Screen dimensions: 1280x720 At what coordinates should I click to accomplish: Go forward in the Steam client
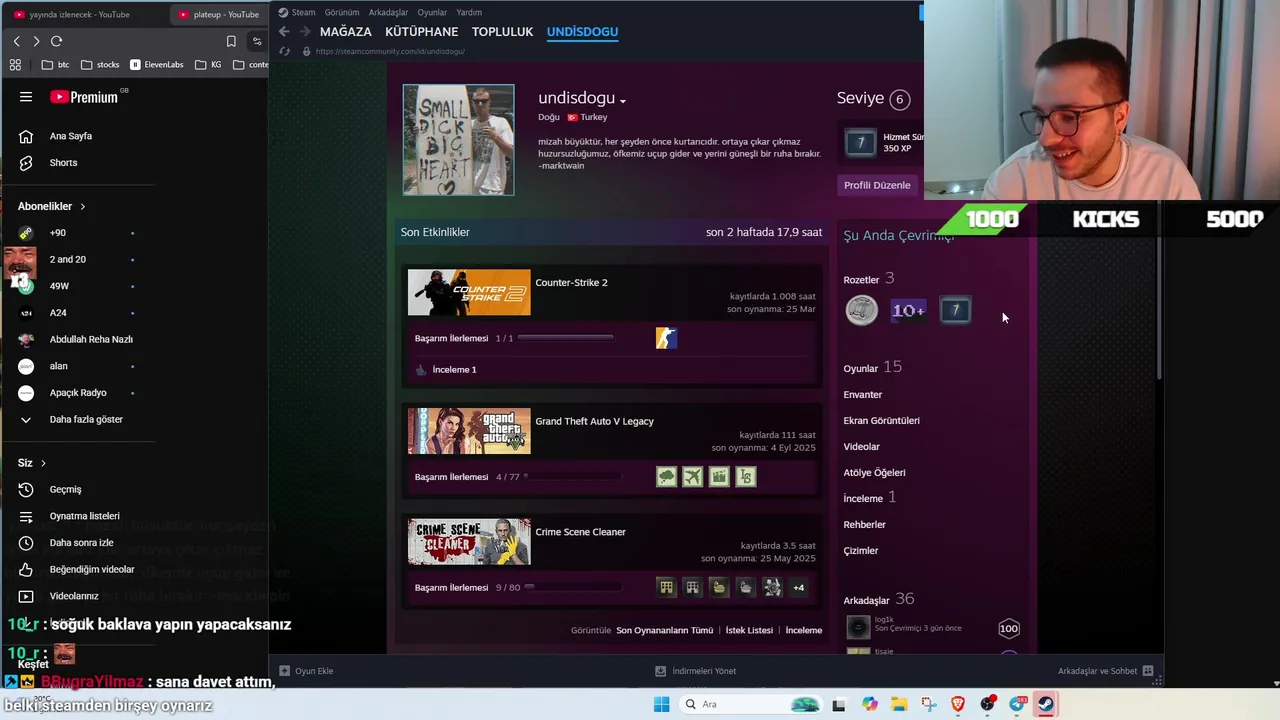tap(305, 32)
